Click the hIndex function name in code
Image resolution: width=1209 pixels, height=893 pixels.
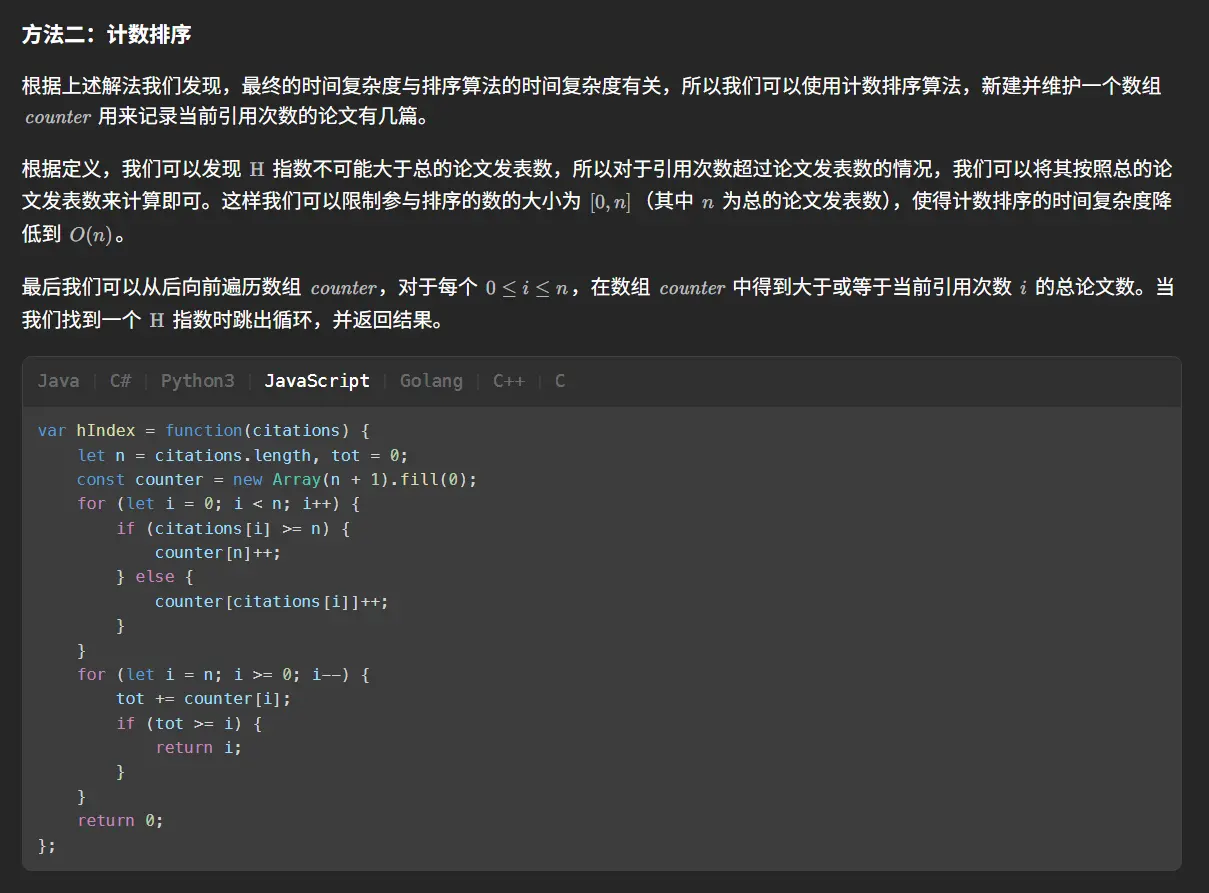pos(105,430)
